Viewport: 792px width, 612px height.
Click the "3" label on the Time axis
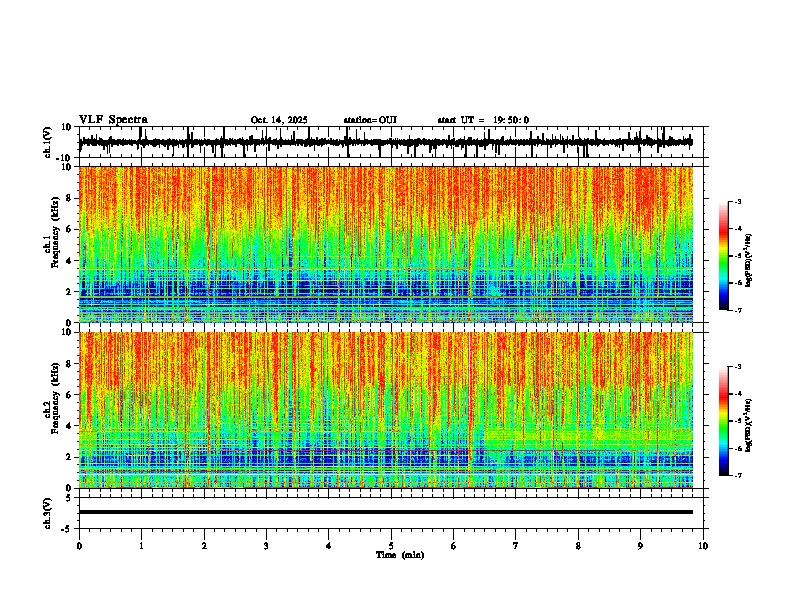tap(266, 546)
